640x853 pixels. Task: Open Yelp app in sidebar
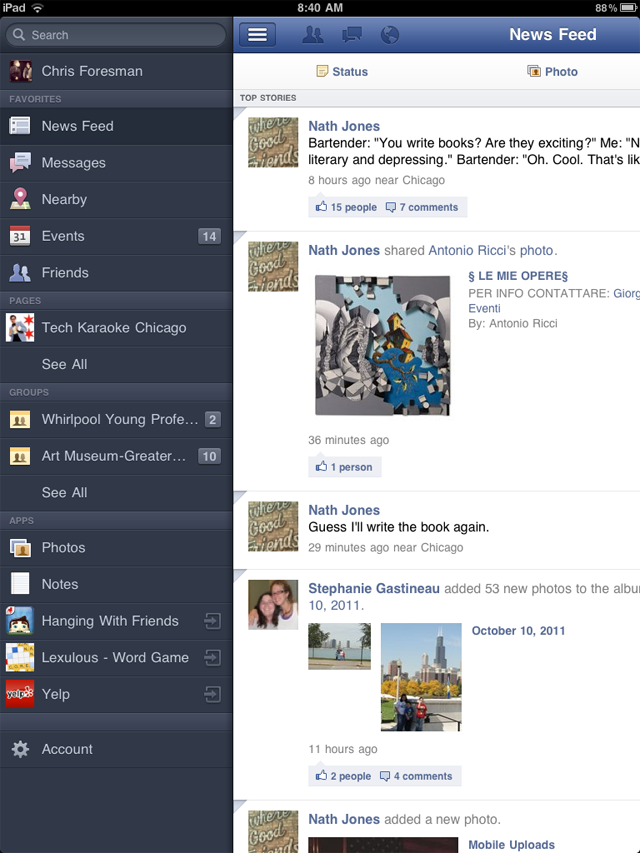point(116,694)
